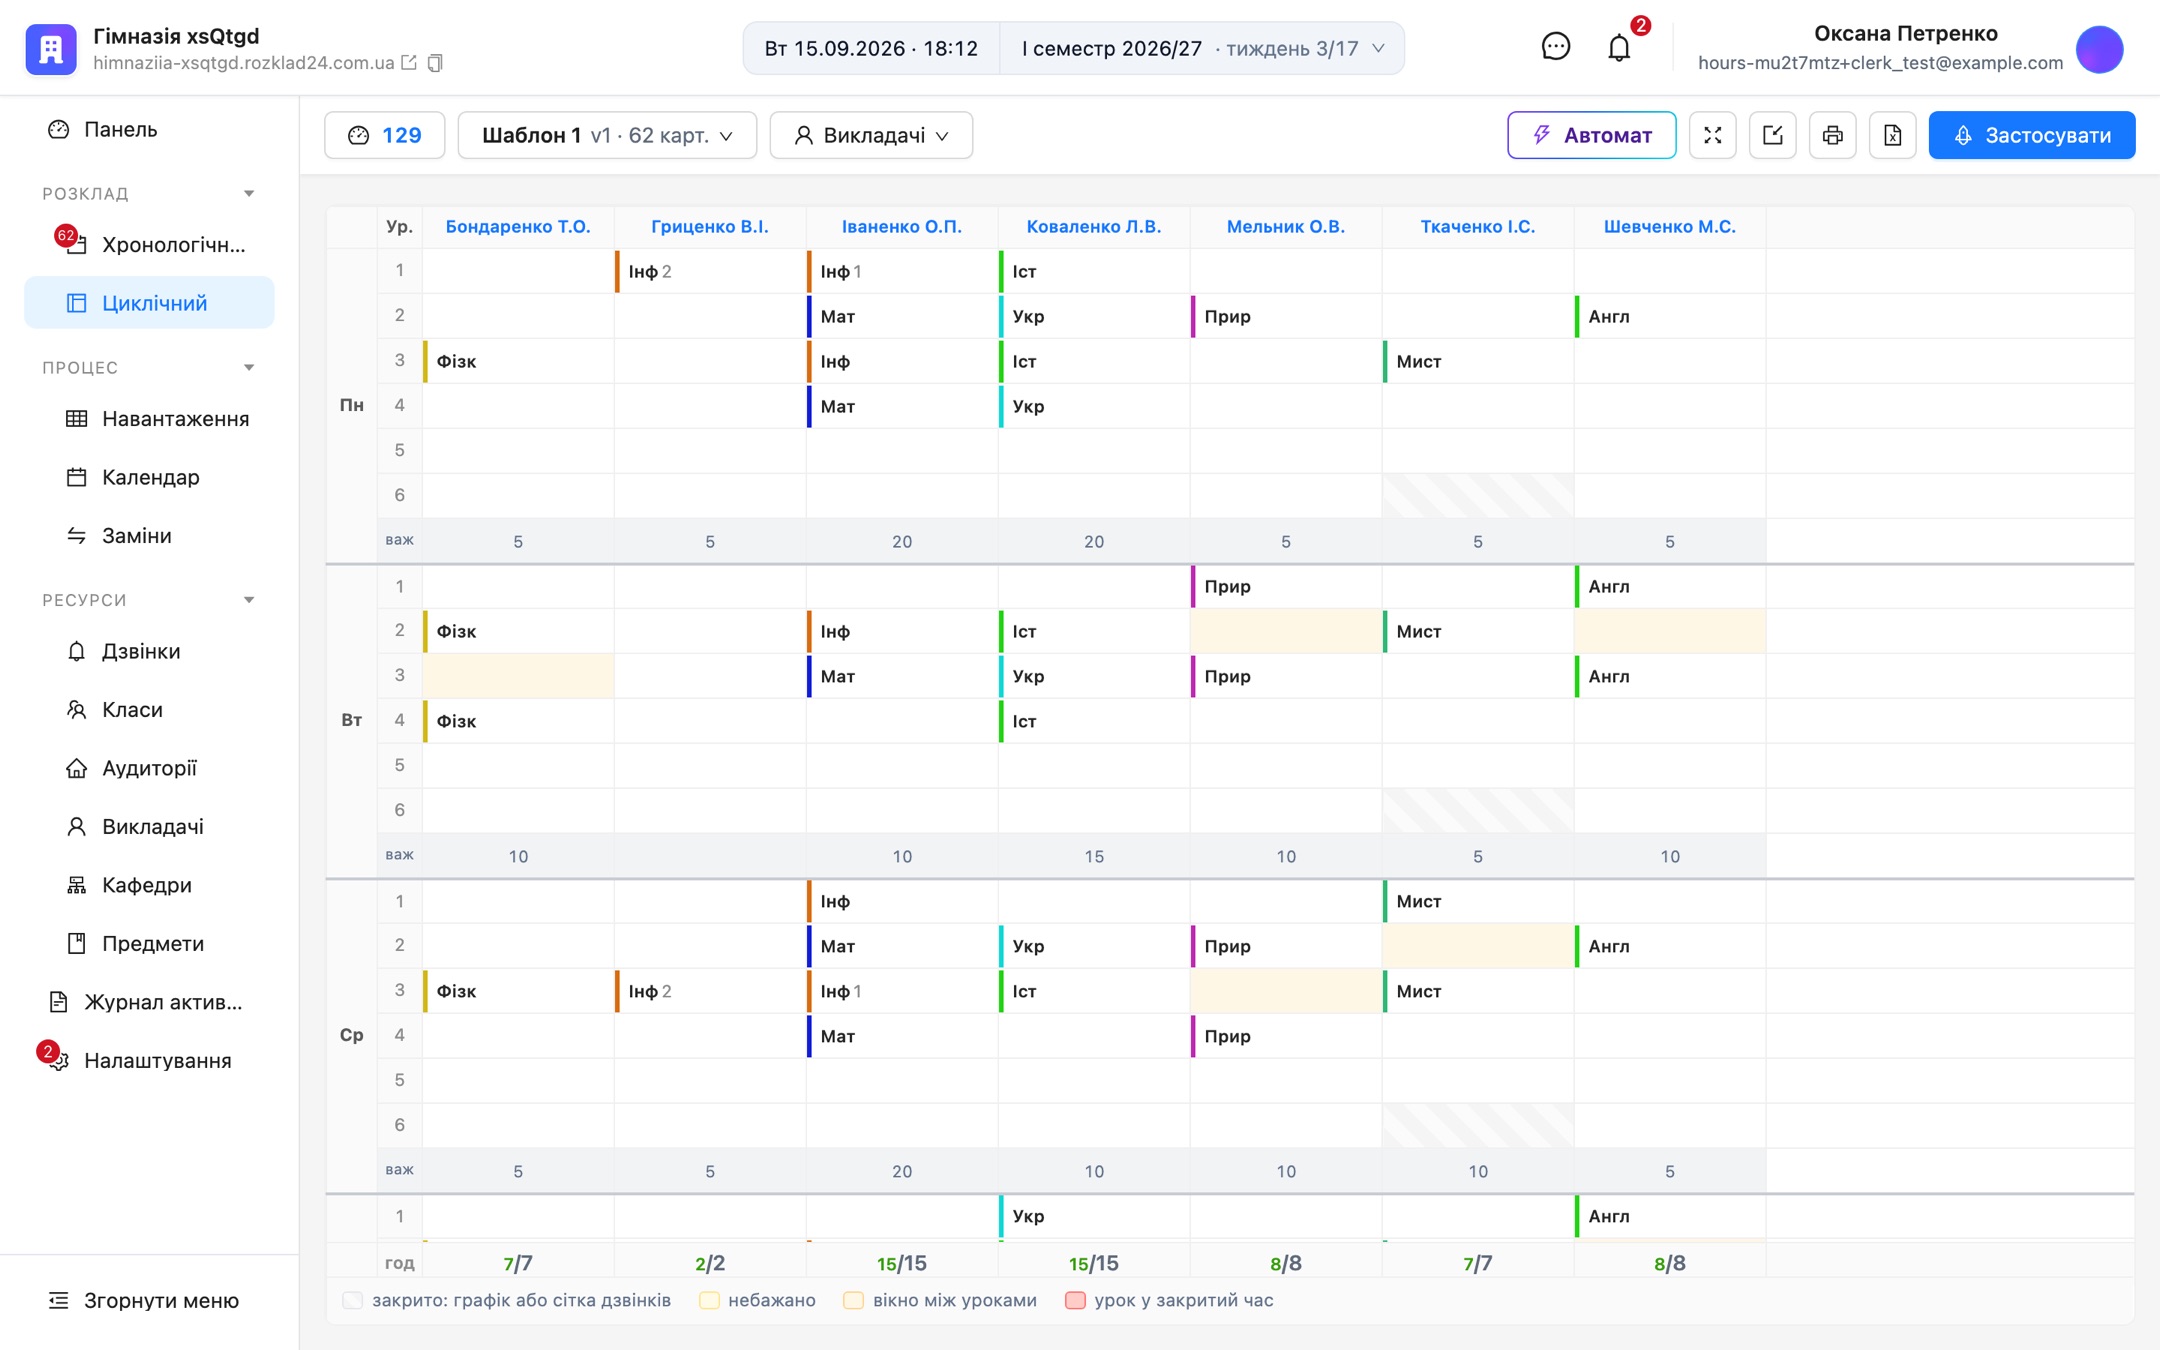The image size is (2160, 1350).
Task: Open the notifications bell
Action: coord(1618,47)
